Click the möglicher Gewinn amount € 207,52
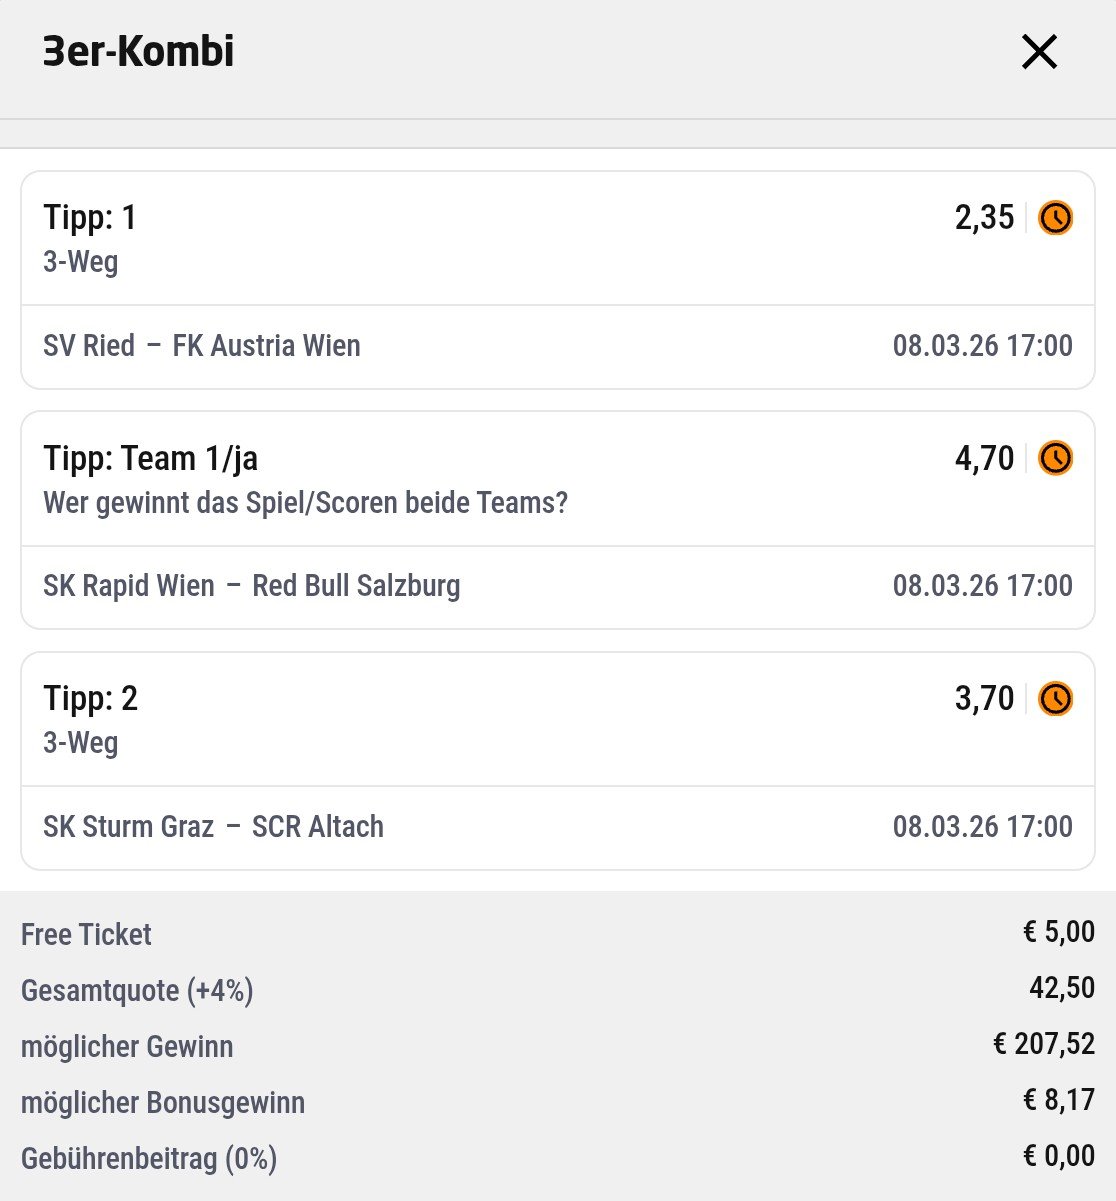Viewport: 1116px width, 1201px height. point(1043,1045)
